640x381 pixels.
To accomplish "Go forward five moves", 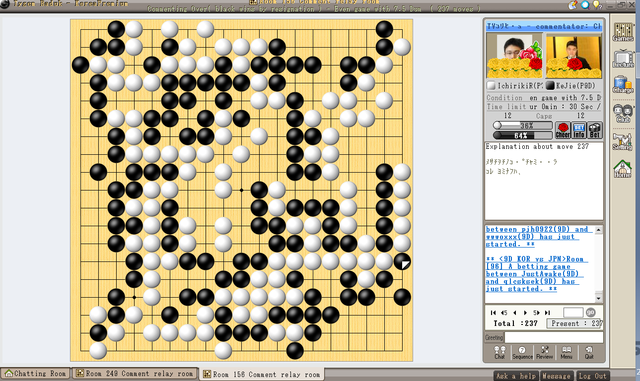I will pos(536,312).
